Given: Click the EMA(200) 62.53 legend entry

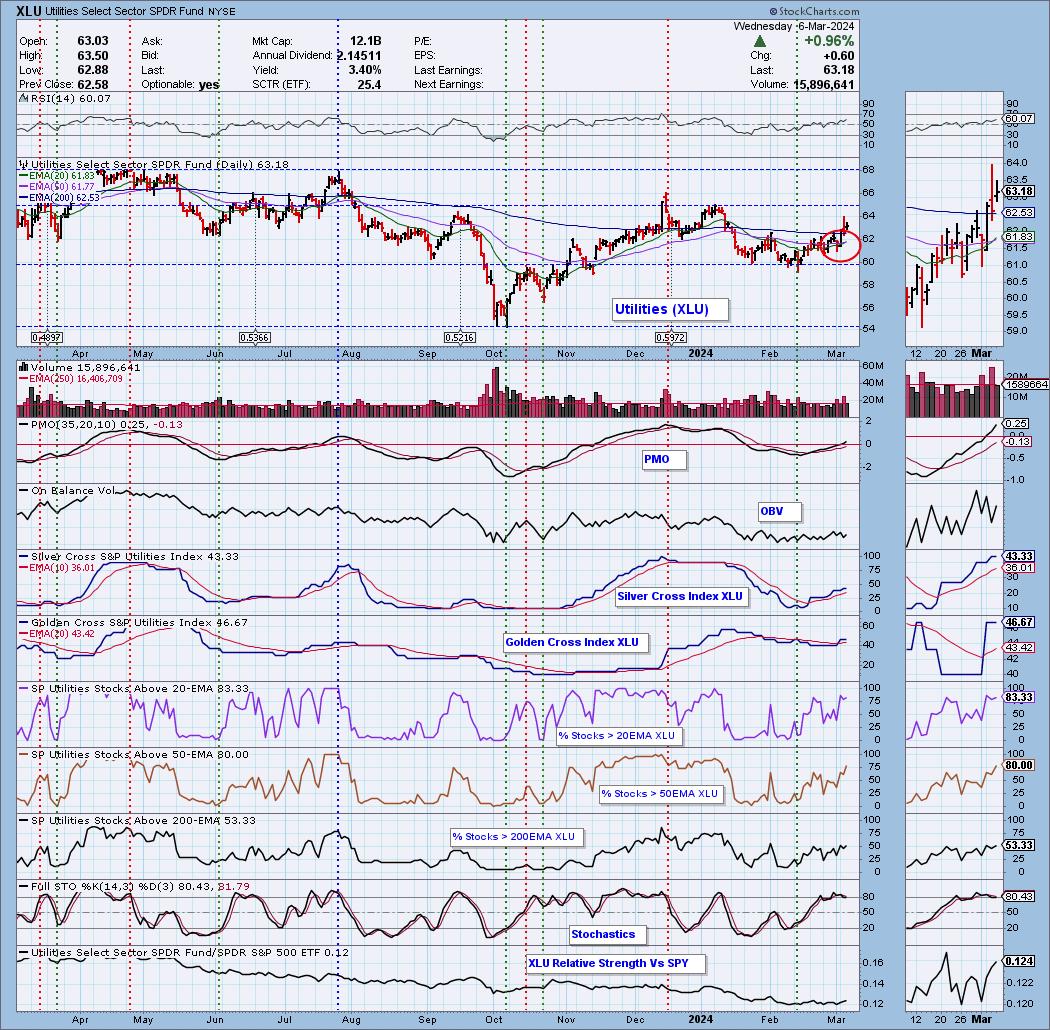Looking at the screenshot, I should click(59, 198).
